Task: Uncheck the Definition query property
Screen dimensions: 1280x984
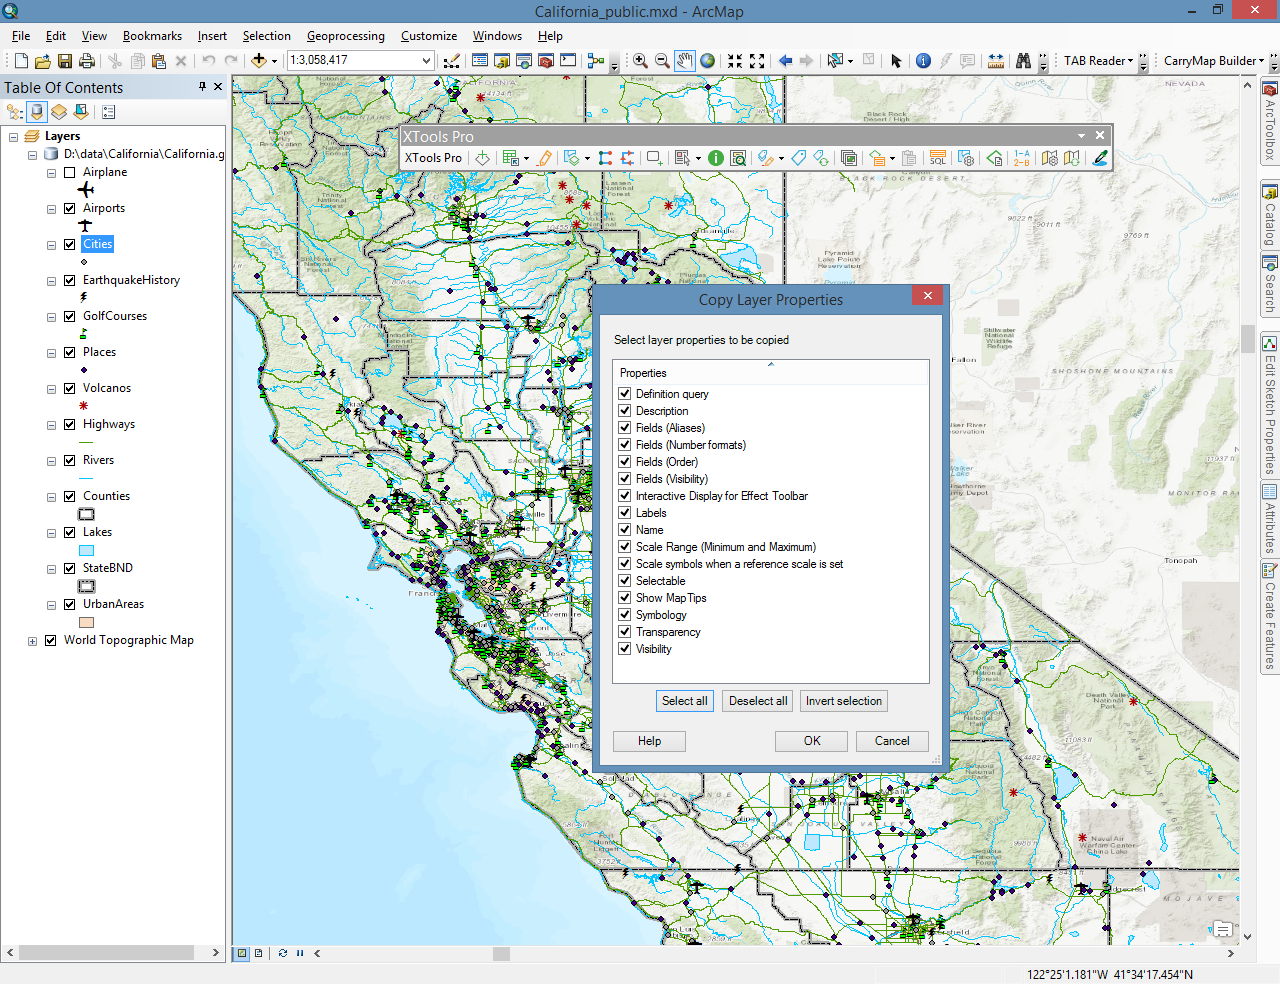Action: click(x=624, y=394)
